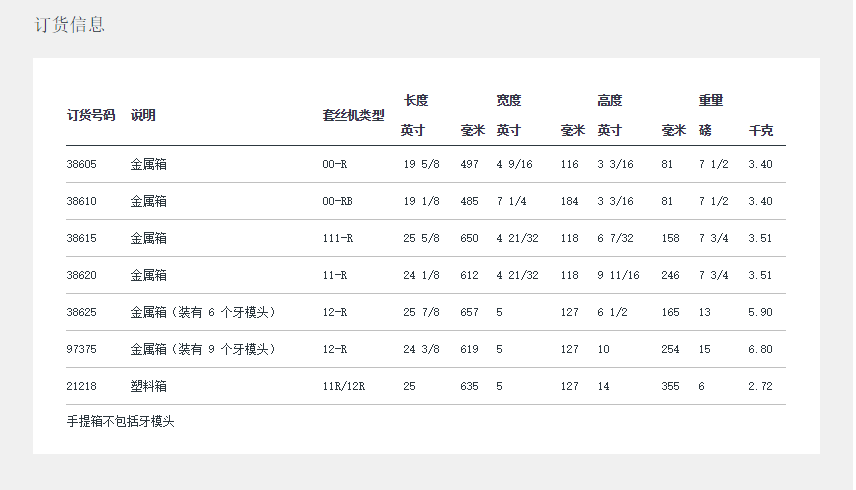The width and height of the screenshot is (856, 490).
Task: Click order number 38620
Action: coord(81,275)
